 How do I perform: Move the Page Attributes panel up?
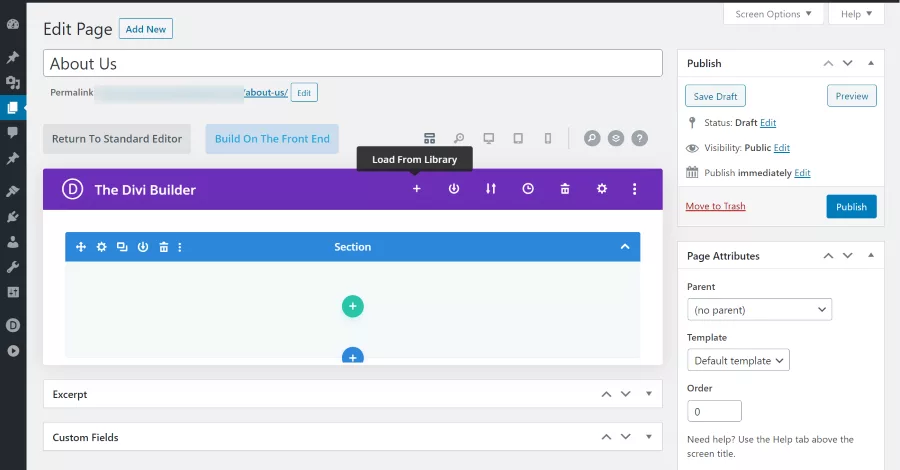(828, 255)
